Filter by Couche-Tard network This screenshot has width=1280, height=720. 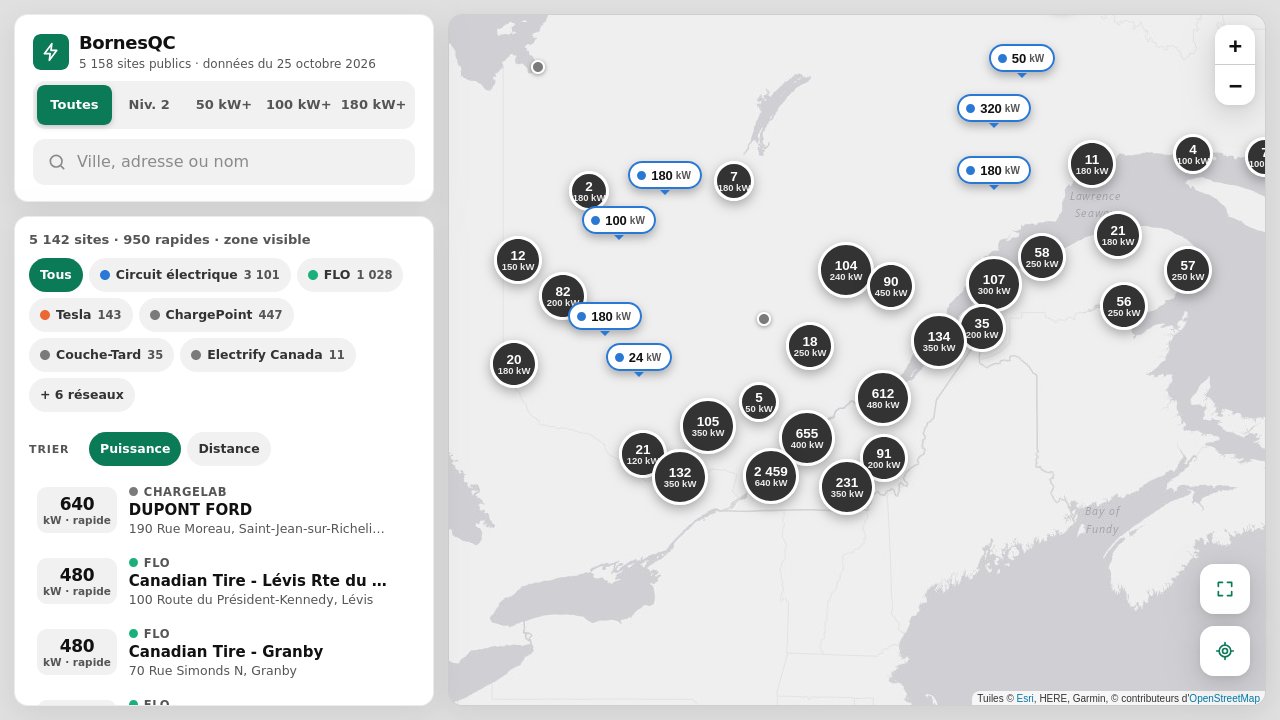(101, 355)
